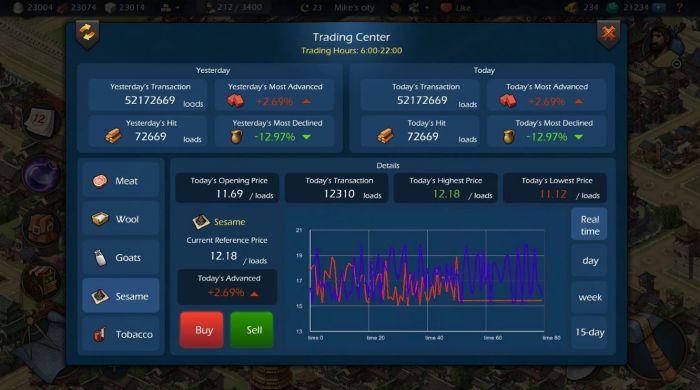Click the green down arrow in Yesterday's Most Declined
700x390 pixels.
[x=307, y=137]
